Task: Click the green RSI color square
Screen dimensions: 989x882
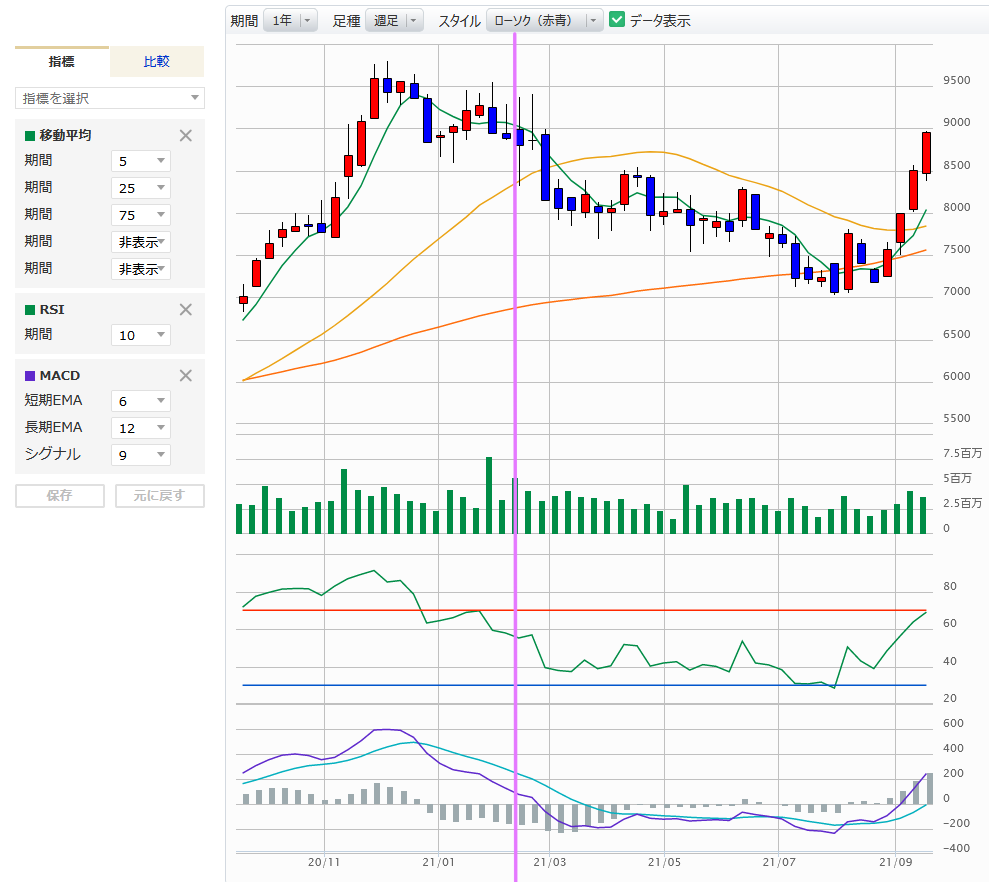Action: click(30, 309)
